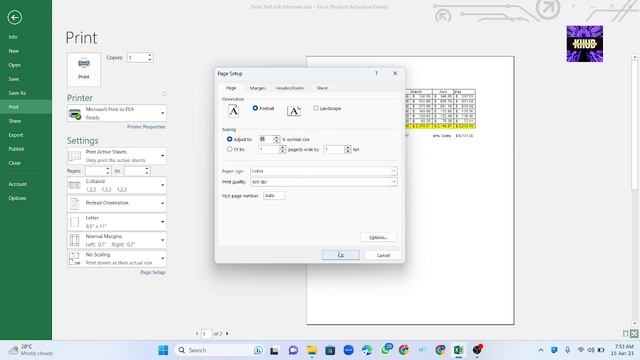
Task: Expand Letter paper size settings dropdown
Action: coord(117,222)
